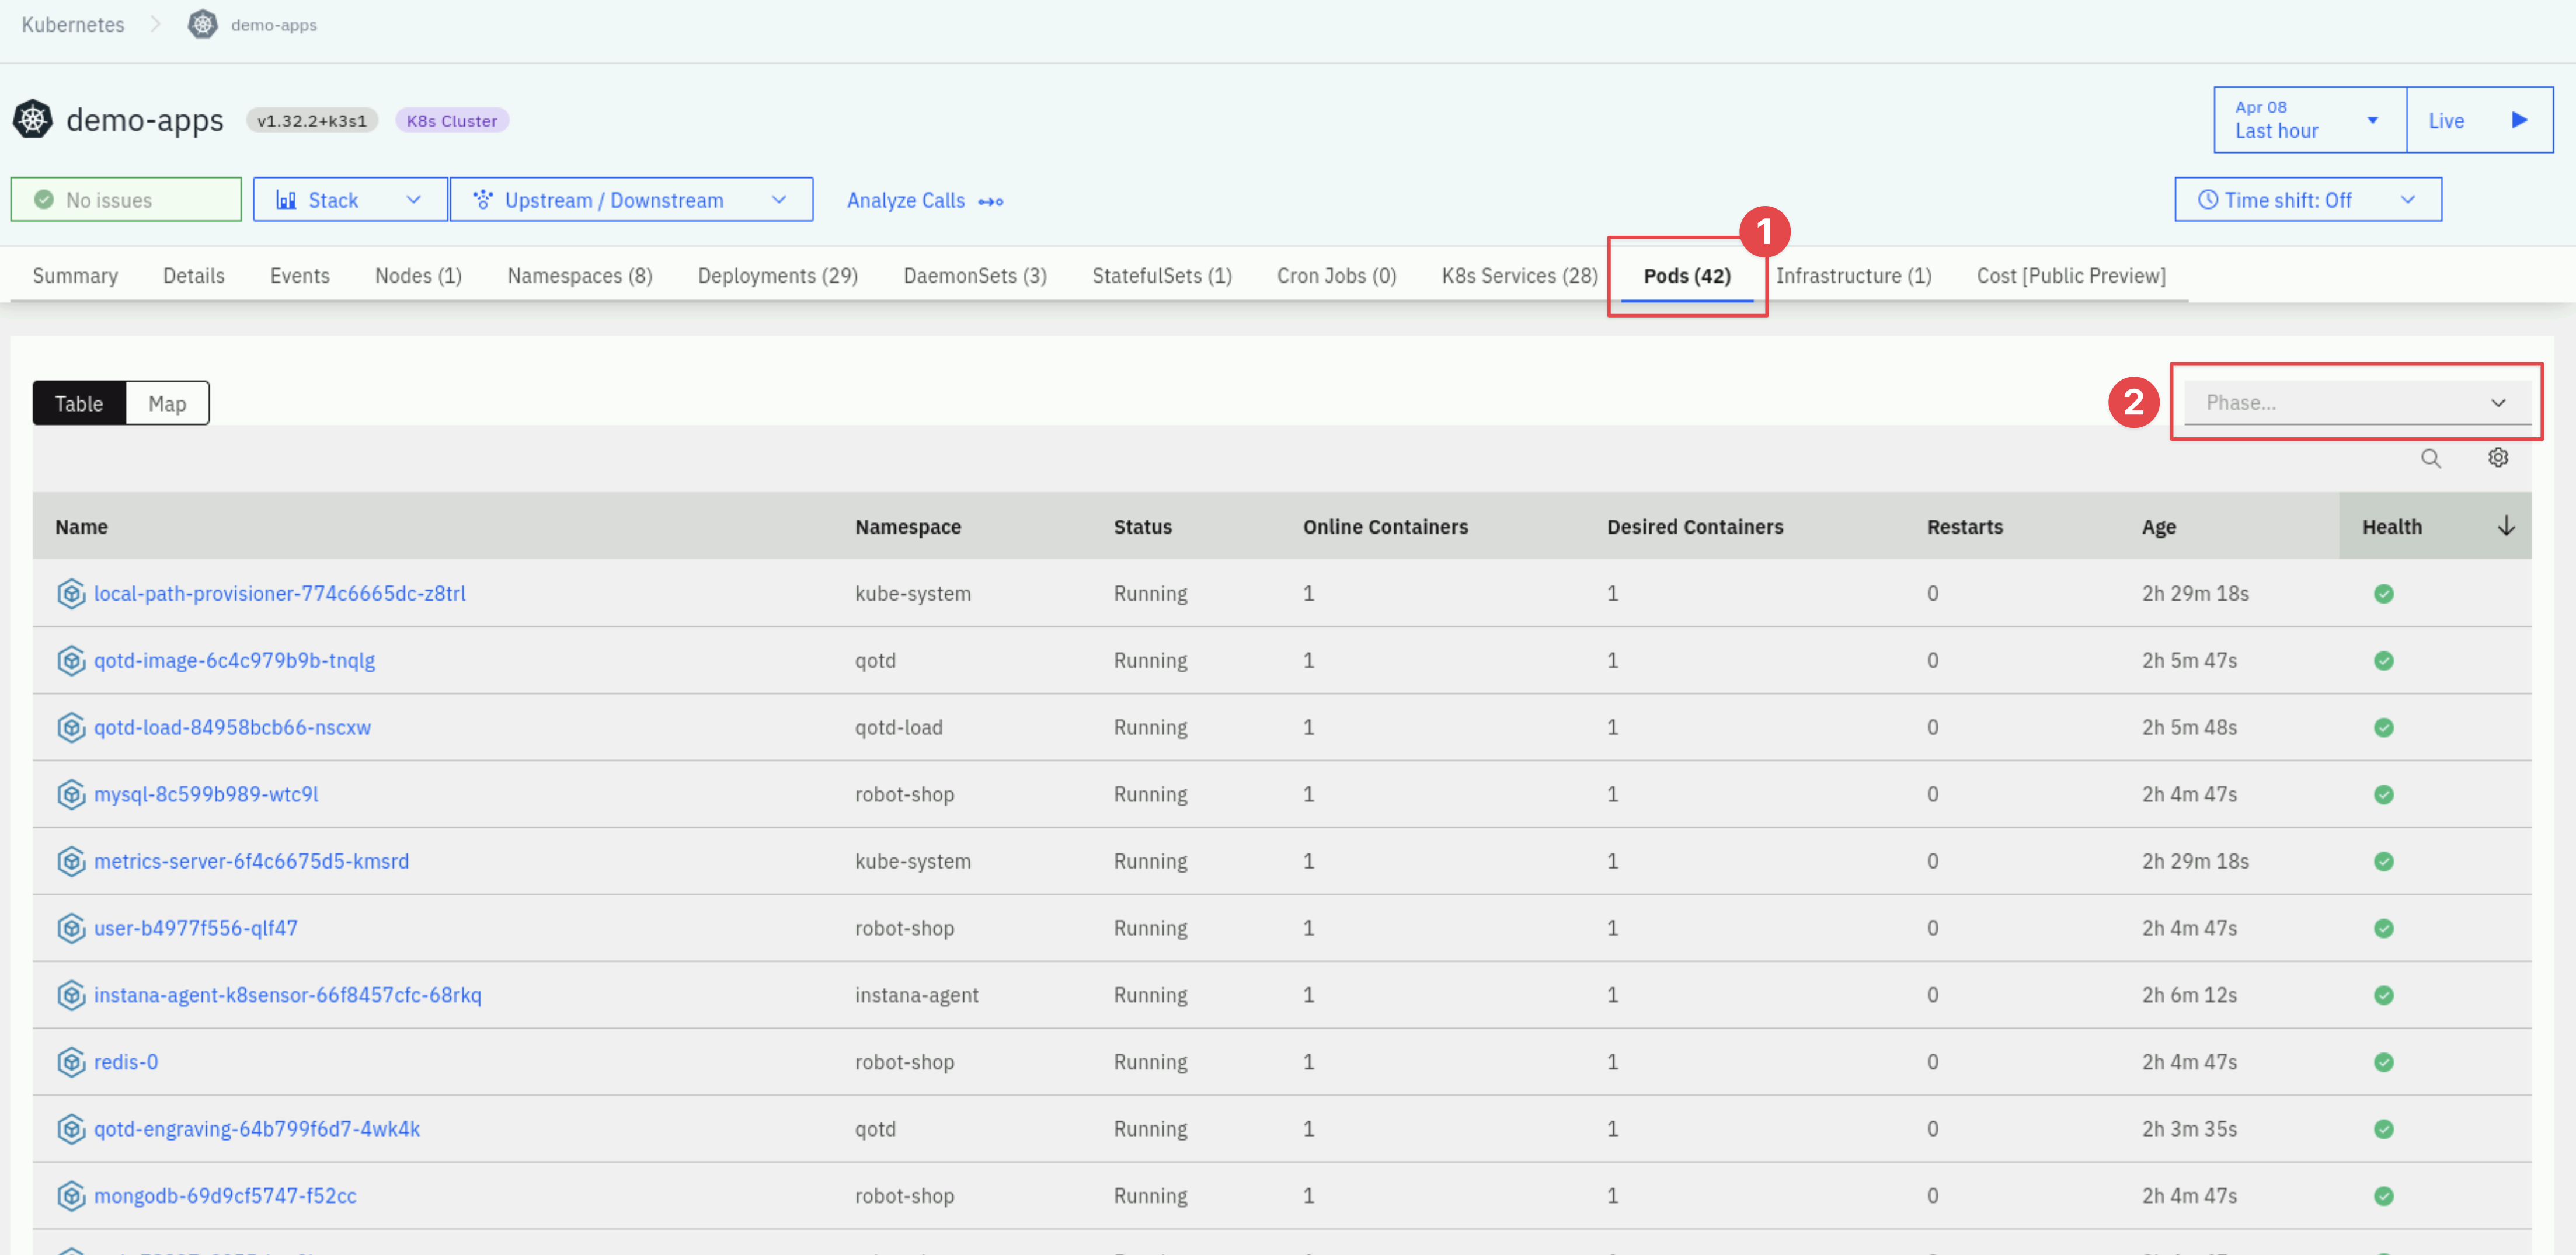Sort by the Age column header
The image size is (2576, 1255).
(x=2158, y=527)
